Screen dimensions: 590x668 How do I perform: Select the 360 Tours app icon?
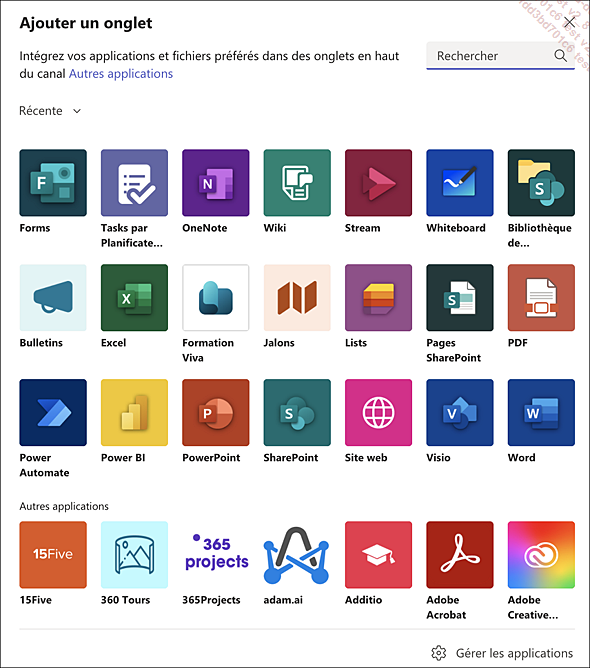tap(134, 555)
